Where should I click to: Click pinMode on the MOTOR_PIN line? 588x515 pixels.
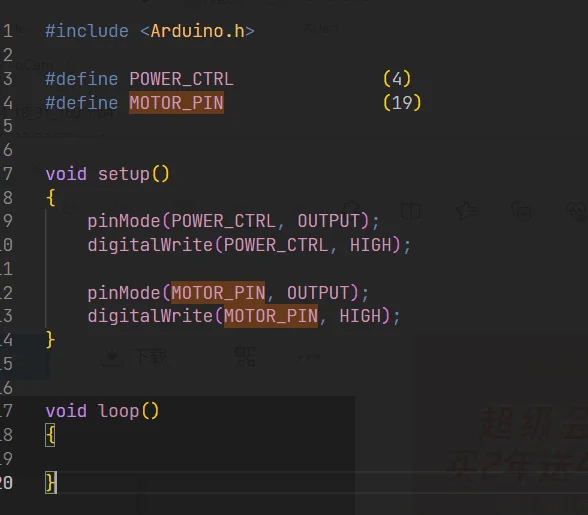click(x=124, y=293)
